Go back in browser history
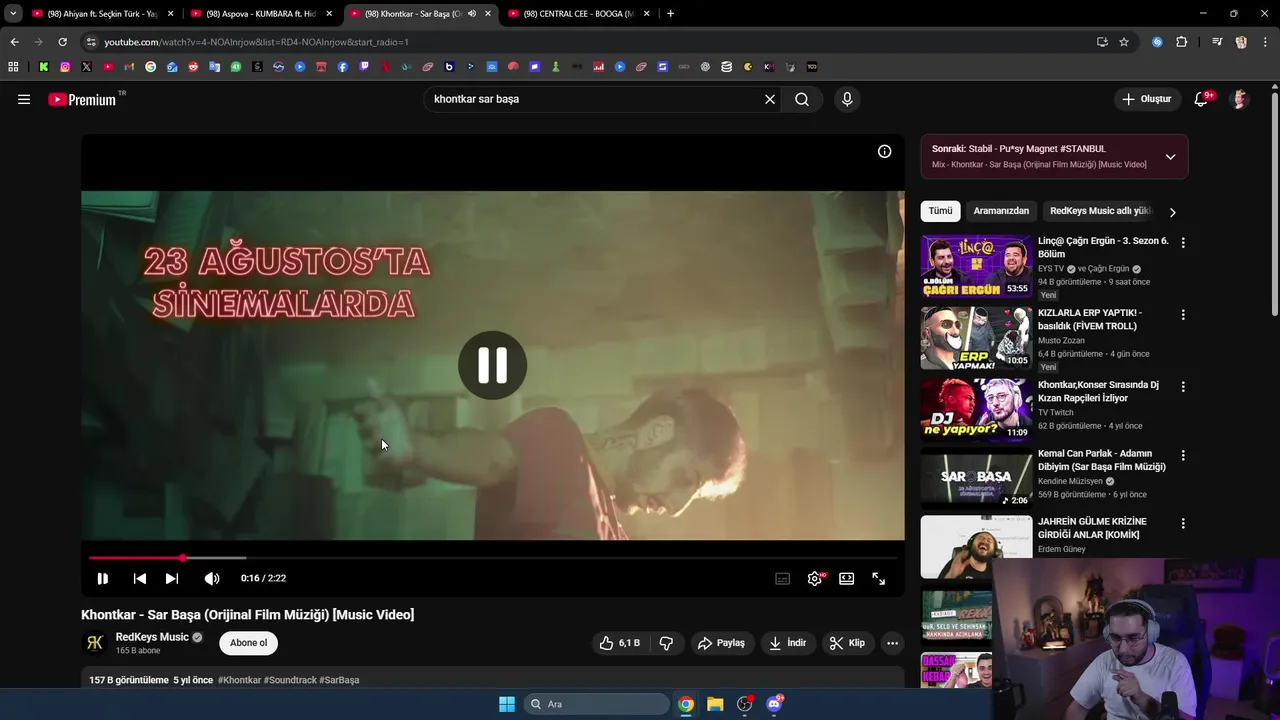Viewport: 1280px width, 720px height. coord(14,42)
